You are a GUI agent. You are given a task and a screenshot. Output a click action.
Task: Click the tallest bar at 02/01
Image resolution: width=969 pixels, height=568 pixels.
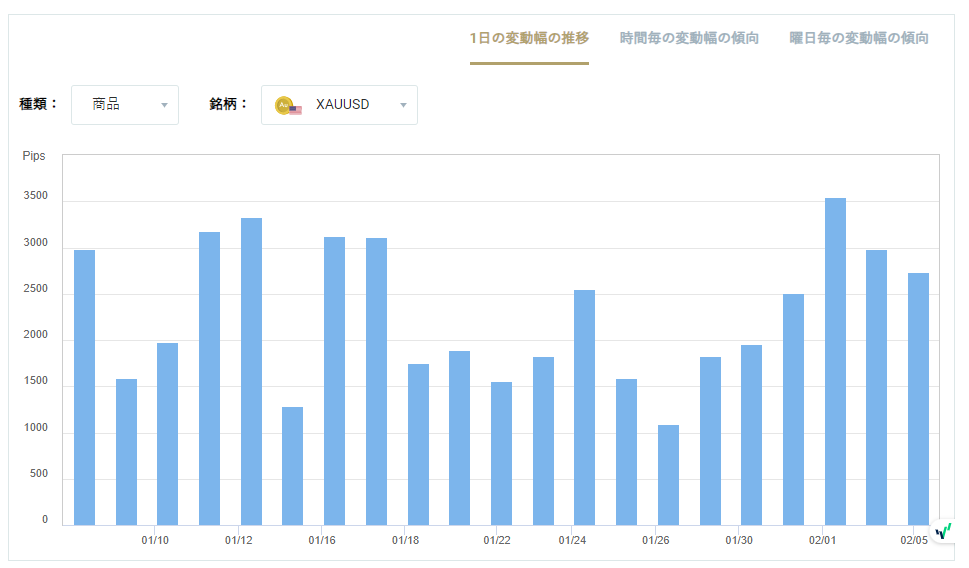pos(836,362)
